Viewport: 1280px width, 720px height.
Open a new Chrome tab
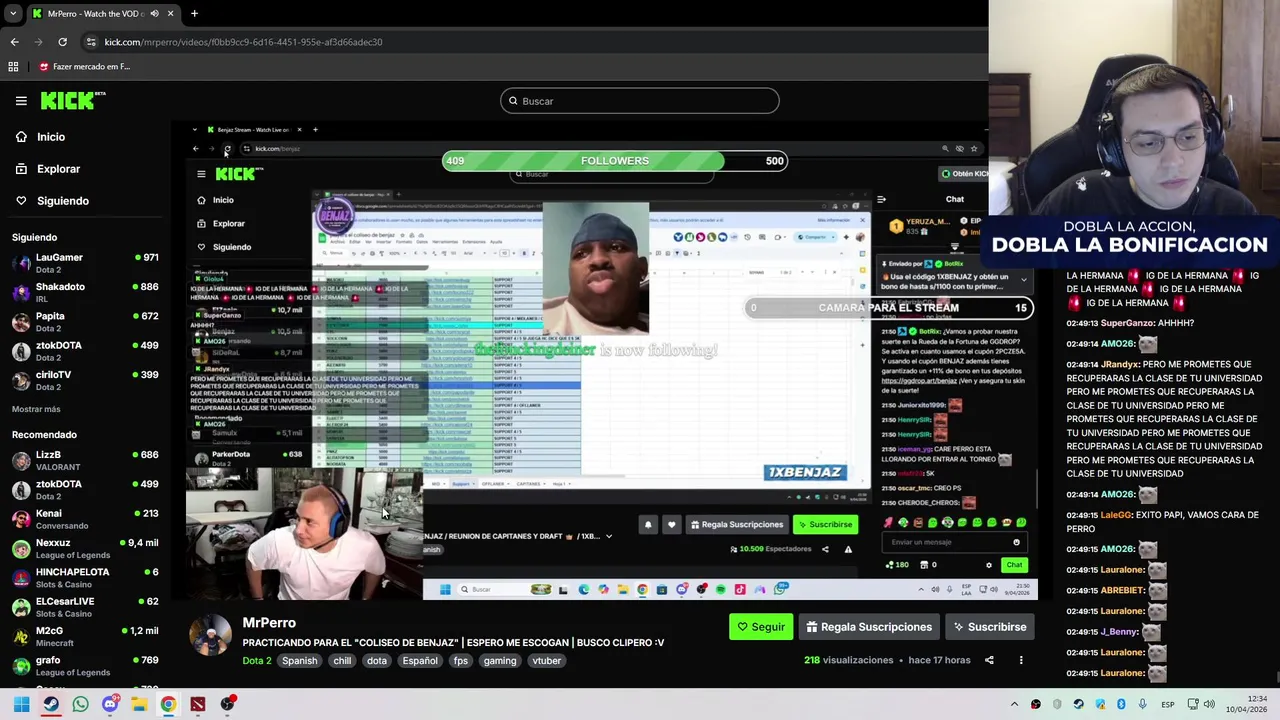194,14
